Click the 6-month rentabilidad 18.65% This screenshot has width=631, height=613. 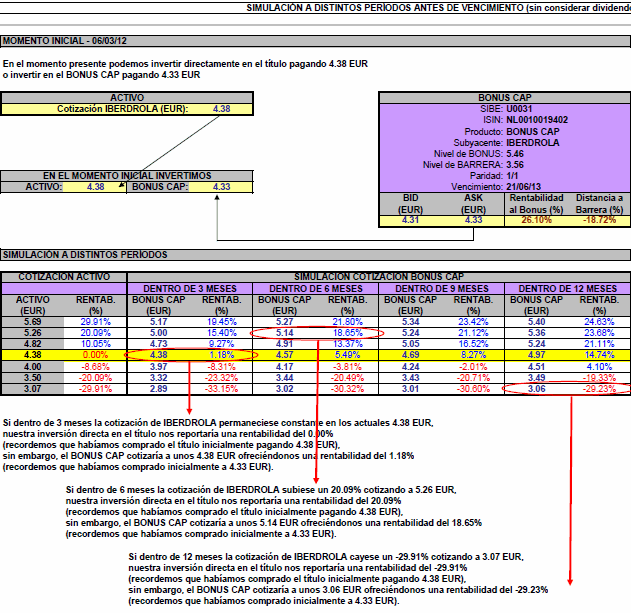tap(348, 333)
